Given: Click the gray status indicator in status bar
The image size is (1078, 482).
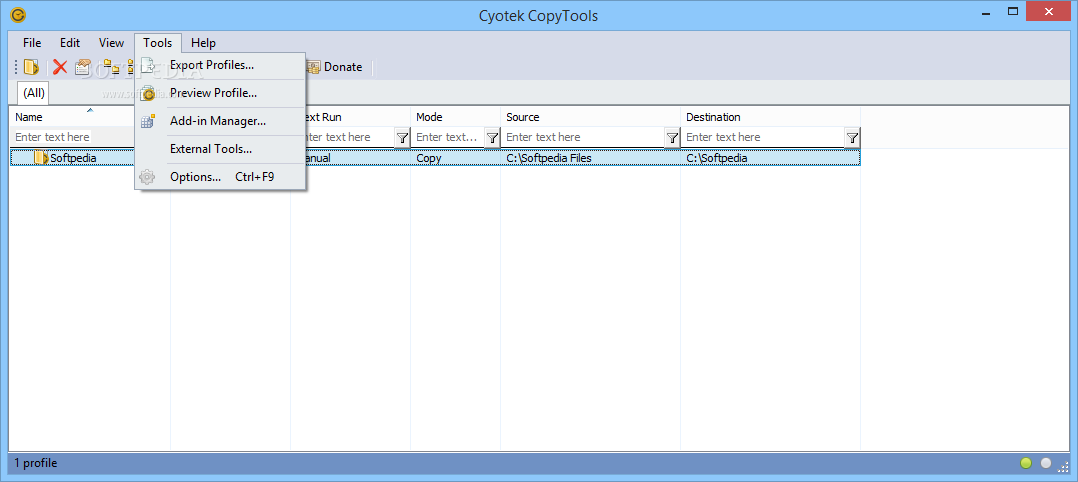Looking at the screenshot, I should click(x=1046, y=463).
